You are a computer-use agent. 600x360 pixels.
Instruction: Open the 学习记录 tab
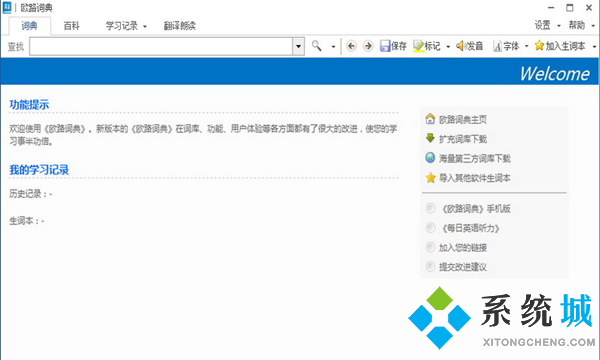pyautogui.click(x=122, y=26)
